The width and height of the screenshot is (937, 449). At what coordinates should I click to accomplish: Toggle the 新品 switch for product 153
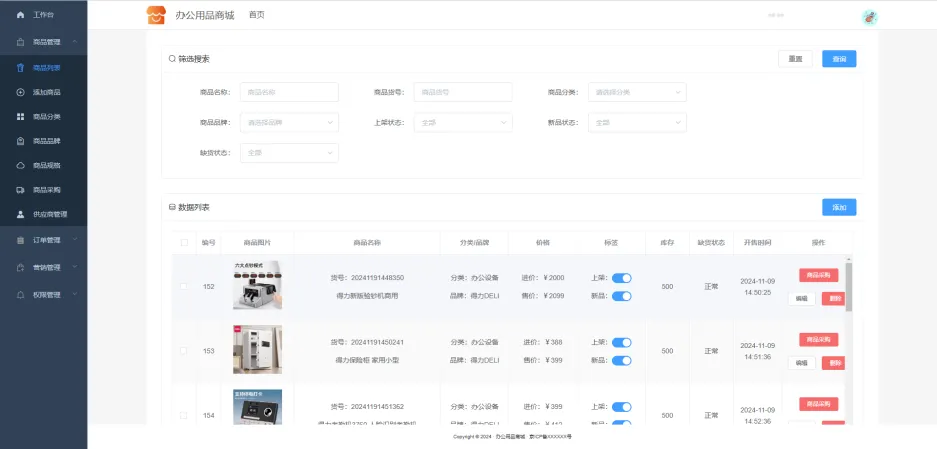[621, 359]
